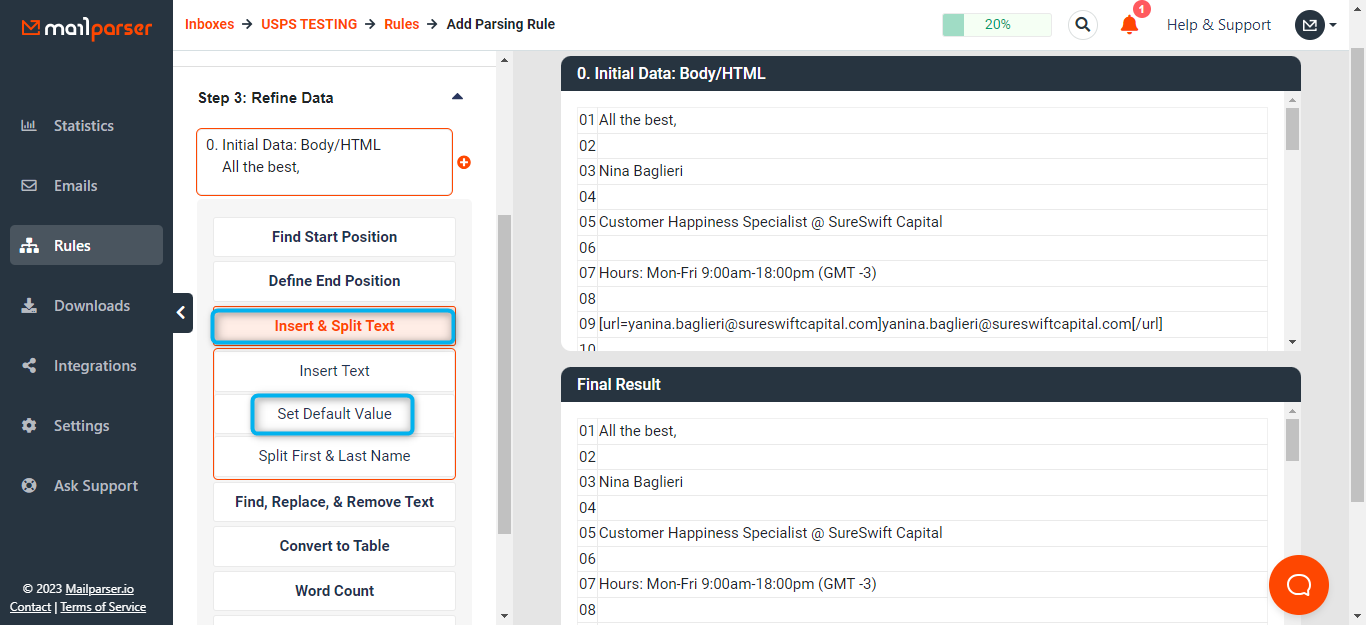Open the envelope account dropdown
Viewport: 1366px width, 625px height.
point(1310,24)
